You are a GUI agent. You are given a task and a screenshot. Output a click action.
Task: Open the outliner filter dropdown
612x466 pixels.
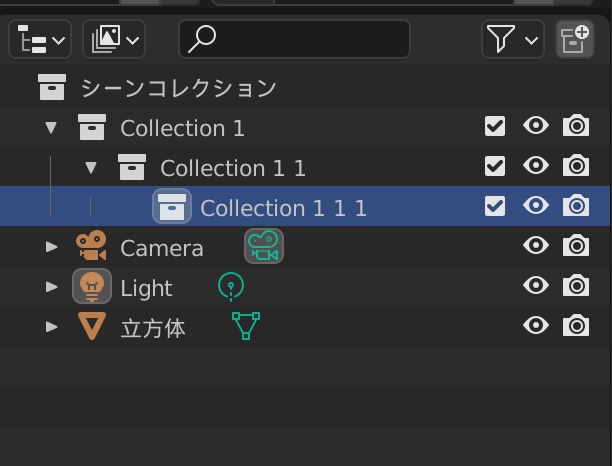[x=512, y=40]
